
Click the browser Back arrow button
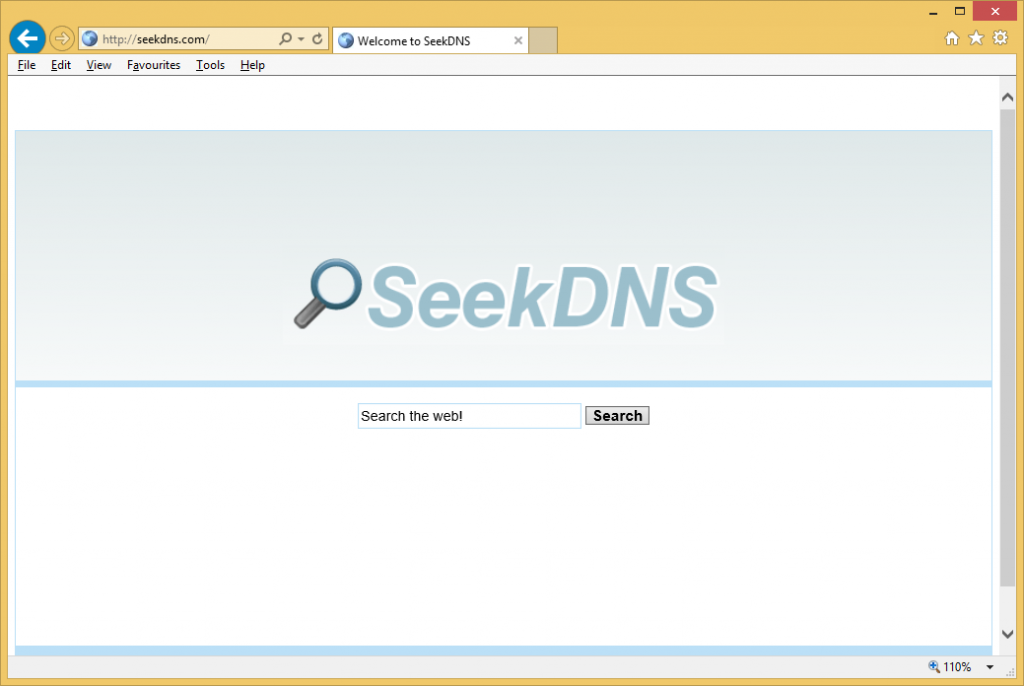pos(27,39)
